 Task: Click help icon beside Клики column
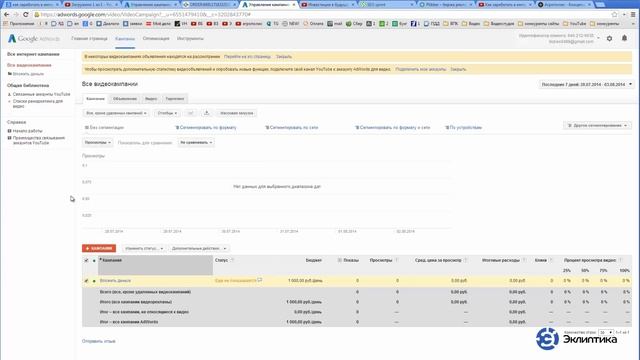[551, 260]
